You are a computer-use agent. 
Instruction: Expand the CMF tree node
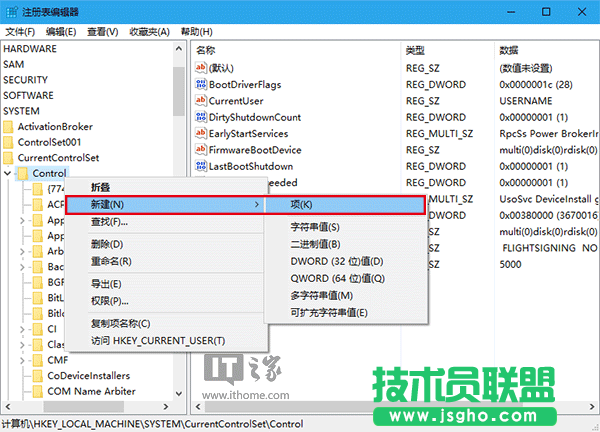(22, 360)
